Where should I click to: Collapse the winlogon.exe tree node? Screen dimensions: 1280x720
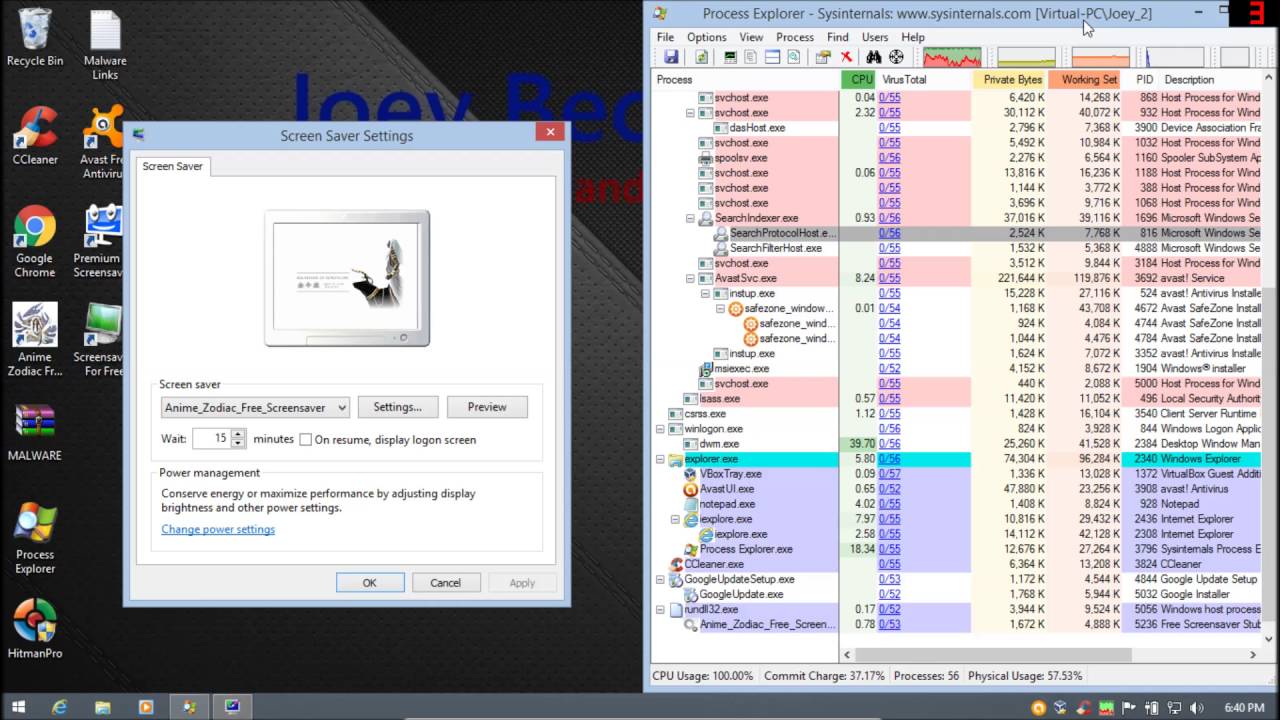click(x=660, y=429)
